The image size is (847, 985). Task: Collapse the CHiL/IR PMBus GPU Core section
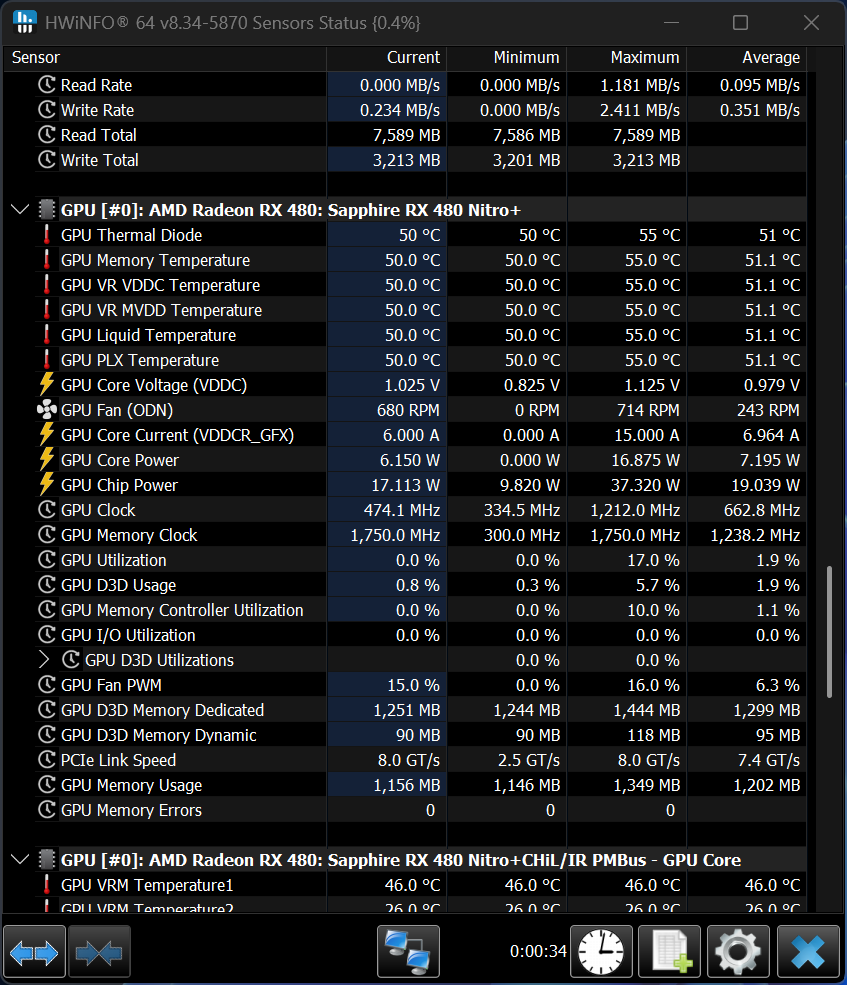point(20,860)
